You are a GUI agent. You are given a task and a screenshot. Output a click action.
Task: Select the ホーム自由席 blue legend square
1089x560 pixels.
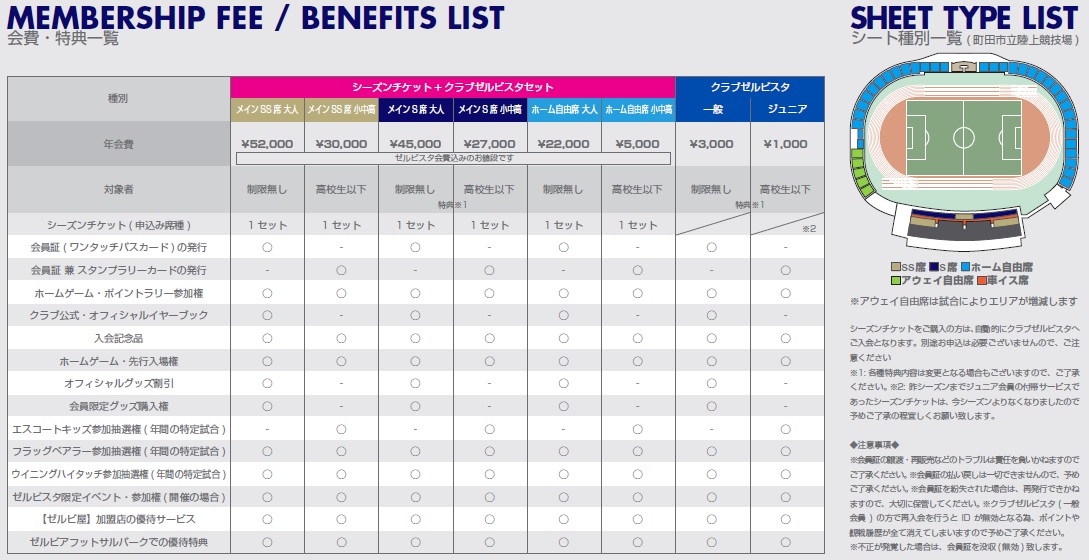(964, 268)
